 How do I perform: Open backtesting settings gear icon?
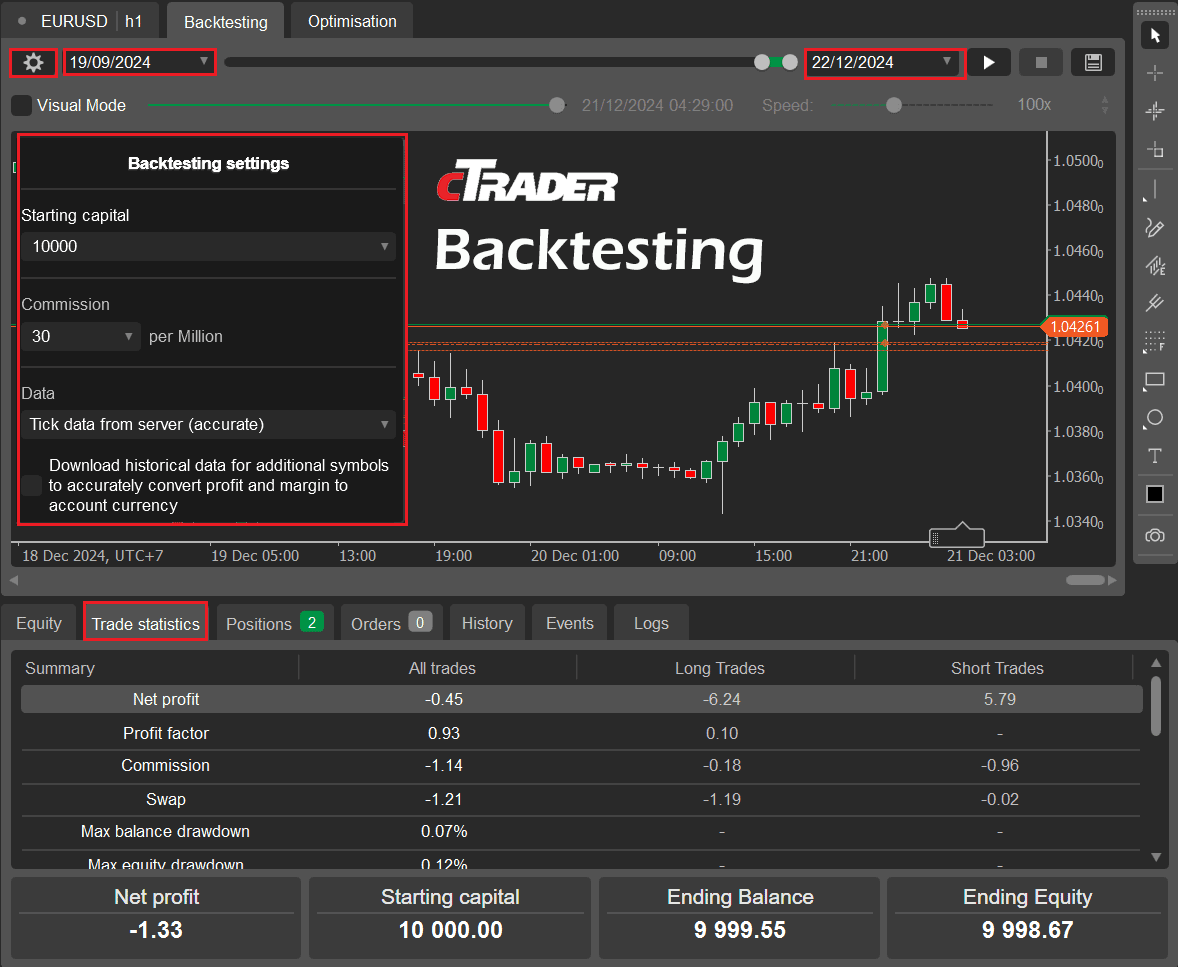coord(33,62)
